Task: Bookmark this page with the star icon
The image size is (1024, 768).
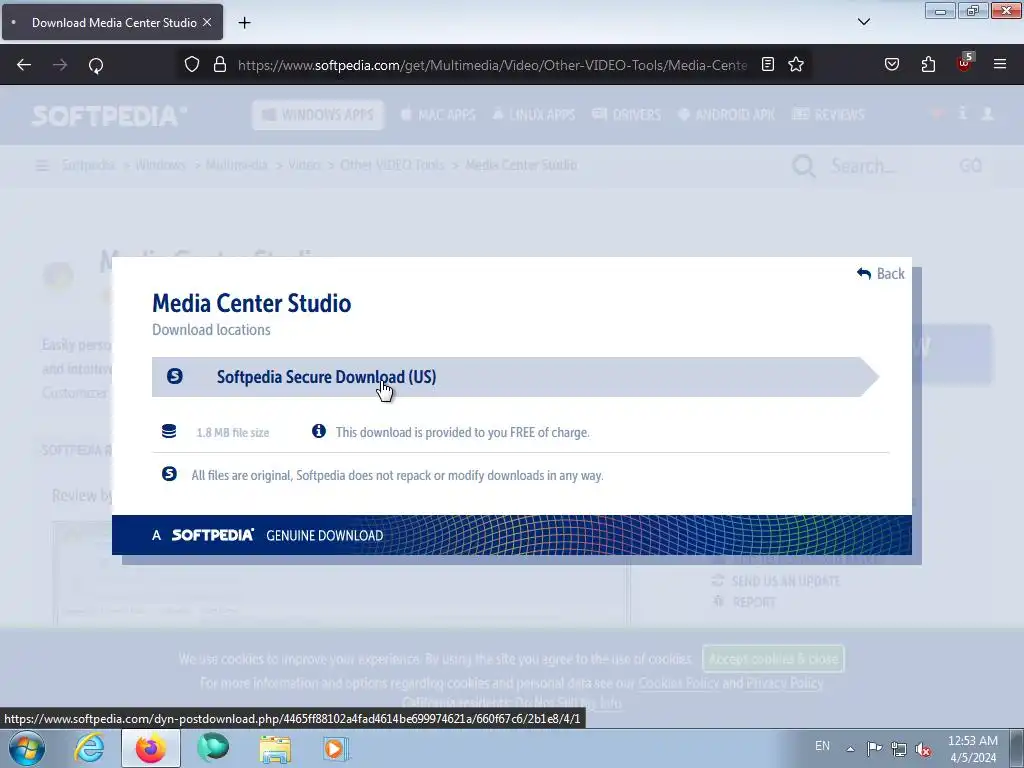Action: point(795,64)
